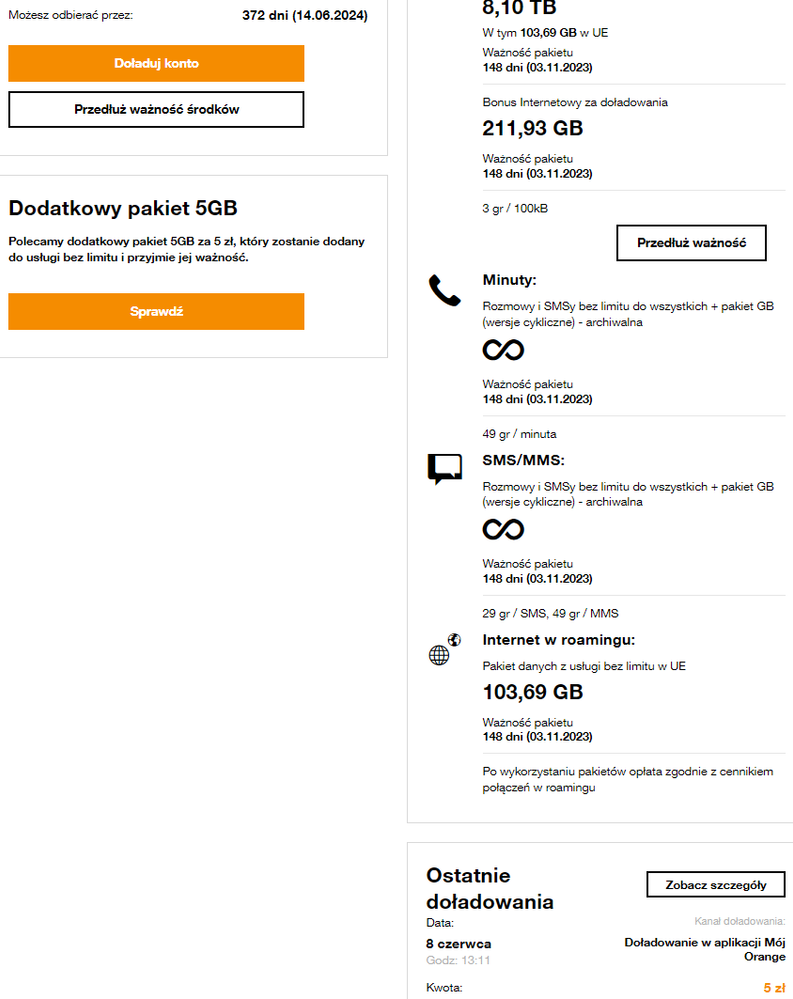The width and height of the screenshot is (793, 999).
Task: Click the SMS/MMS speech bubble icon
Action: [445, 469]
